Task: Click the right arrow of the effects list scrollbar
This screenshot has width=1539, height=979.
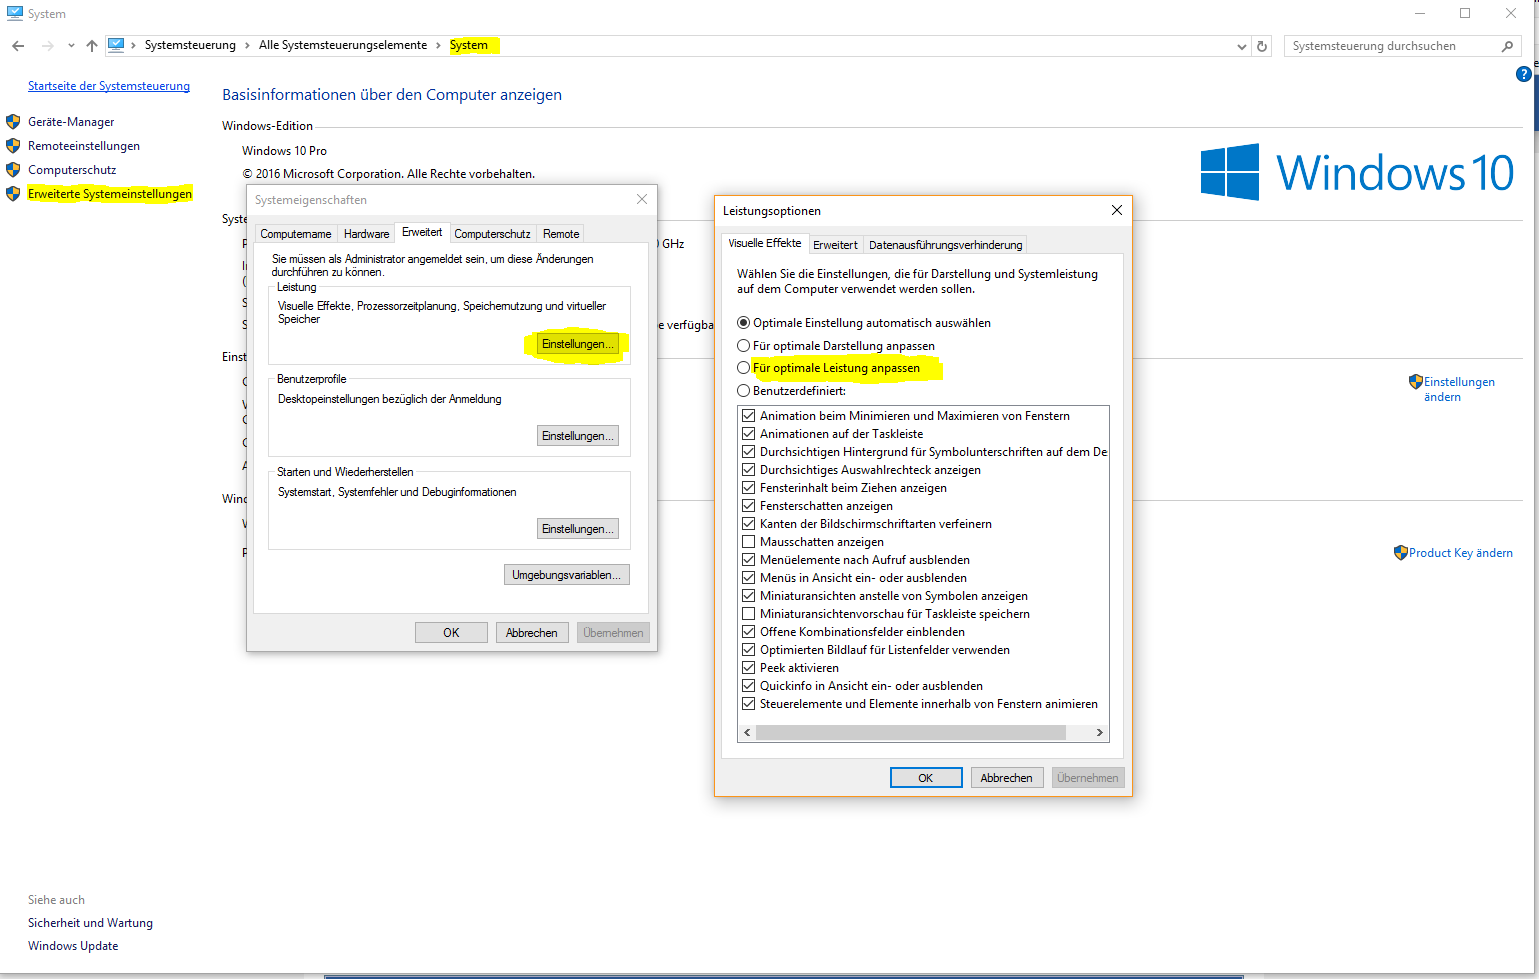Action: click(x=1100, y=733)
